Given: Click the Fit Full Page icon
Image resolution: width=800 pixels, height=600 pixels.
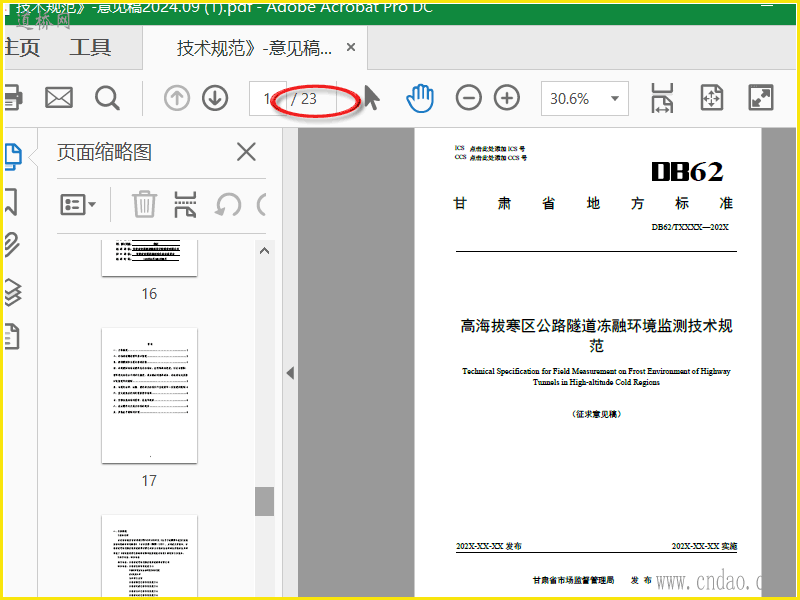Looking at the screenshot, I should (712, 97).
